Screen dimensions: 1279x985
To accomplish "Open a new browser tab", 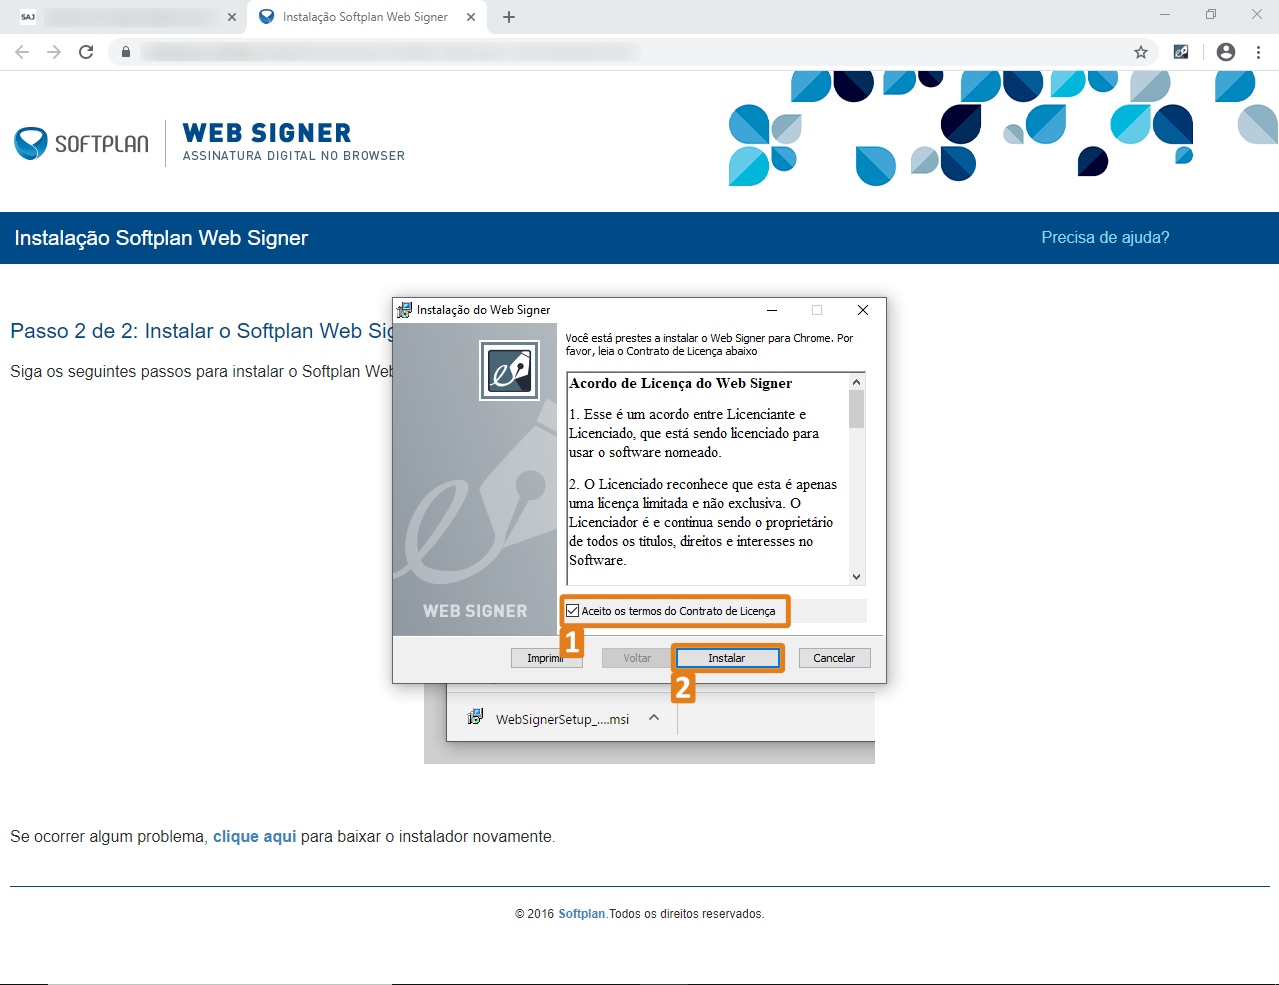I will pos(509,17).
